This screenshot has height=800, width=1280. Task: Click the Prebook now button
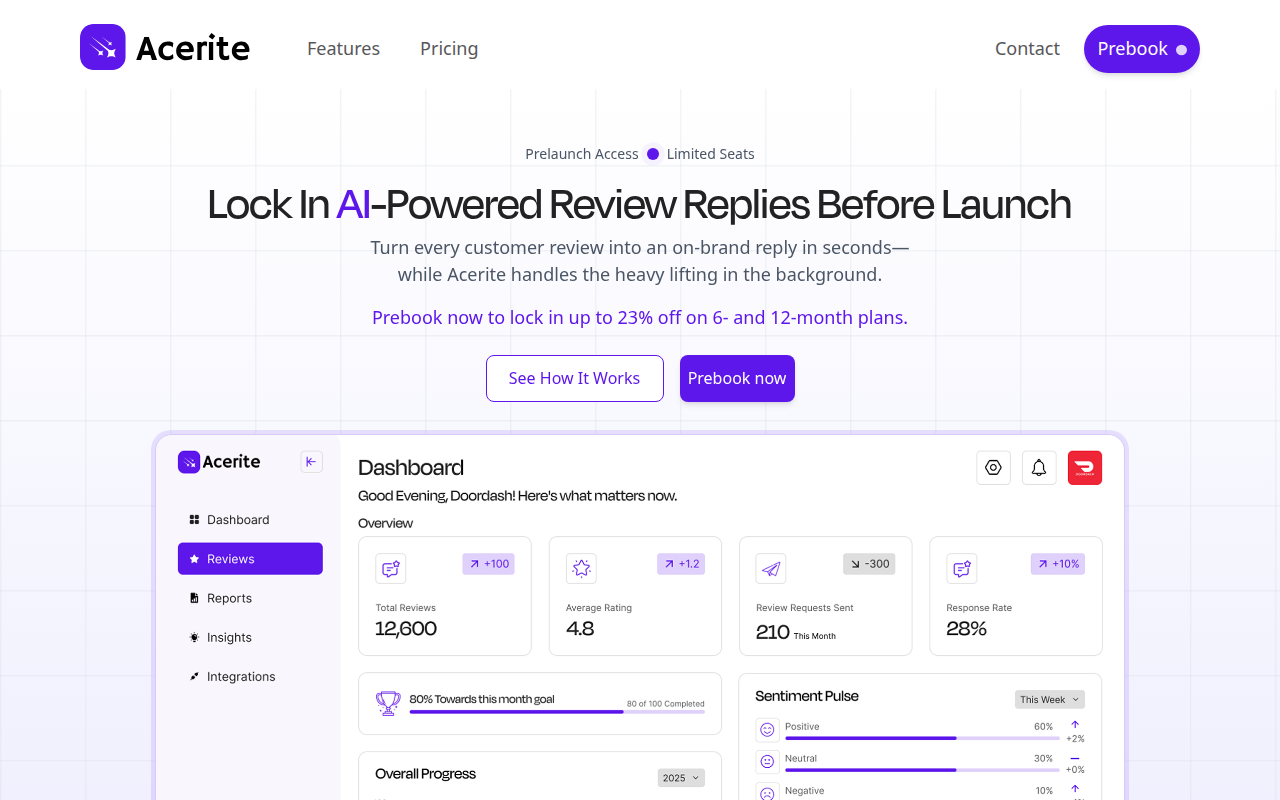click(x=737, y=378)
